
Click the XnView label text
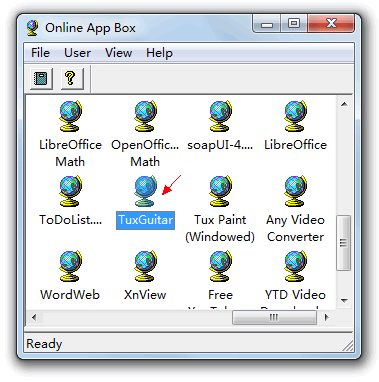point(145,295)
